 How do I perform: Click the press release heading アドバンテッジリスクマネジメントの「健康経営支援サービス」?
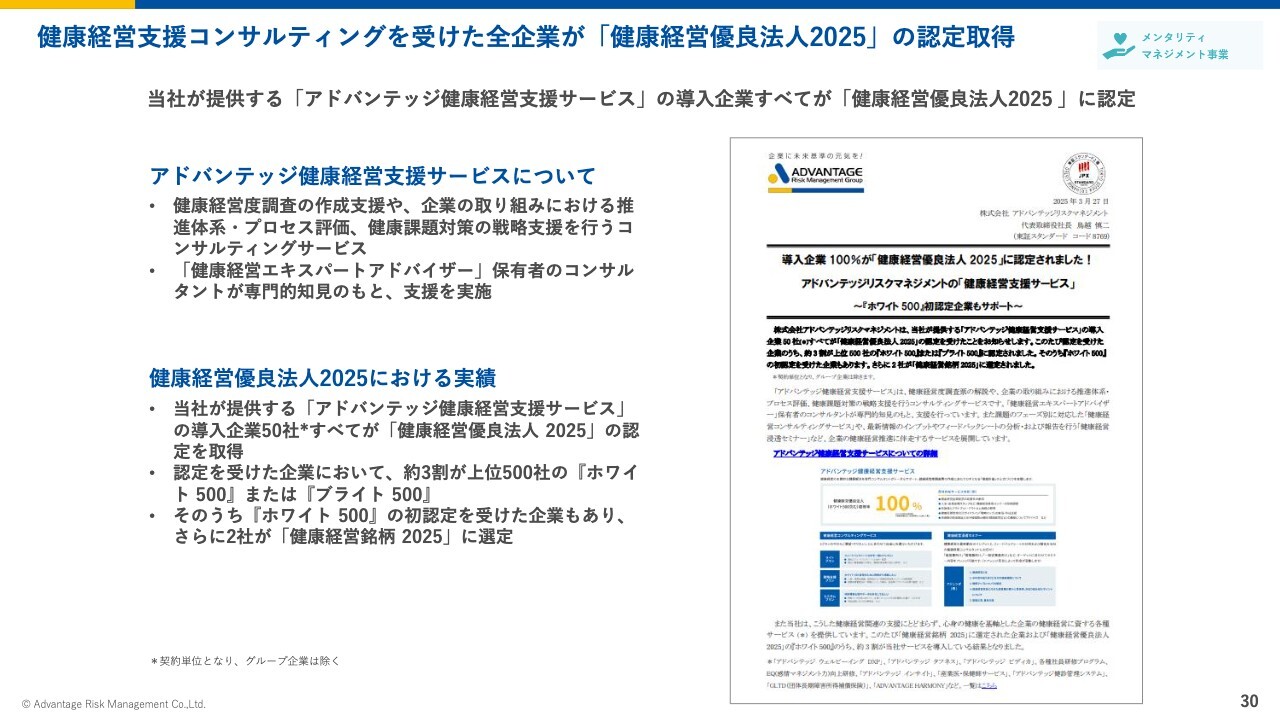(936, 283)
